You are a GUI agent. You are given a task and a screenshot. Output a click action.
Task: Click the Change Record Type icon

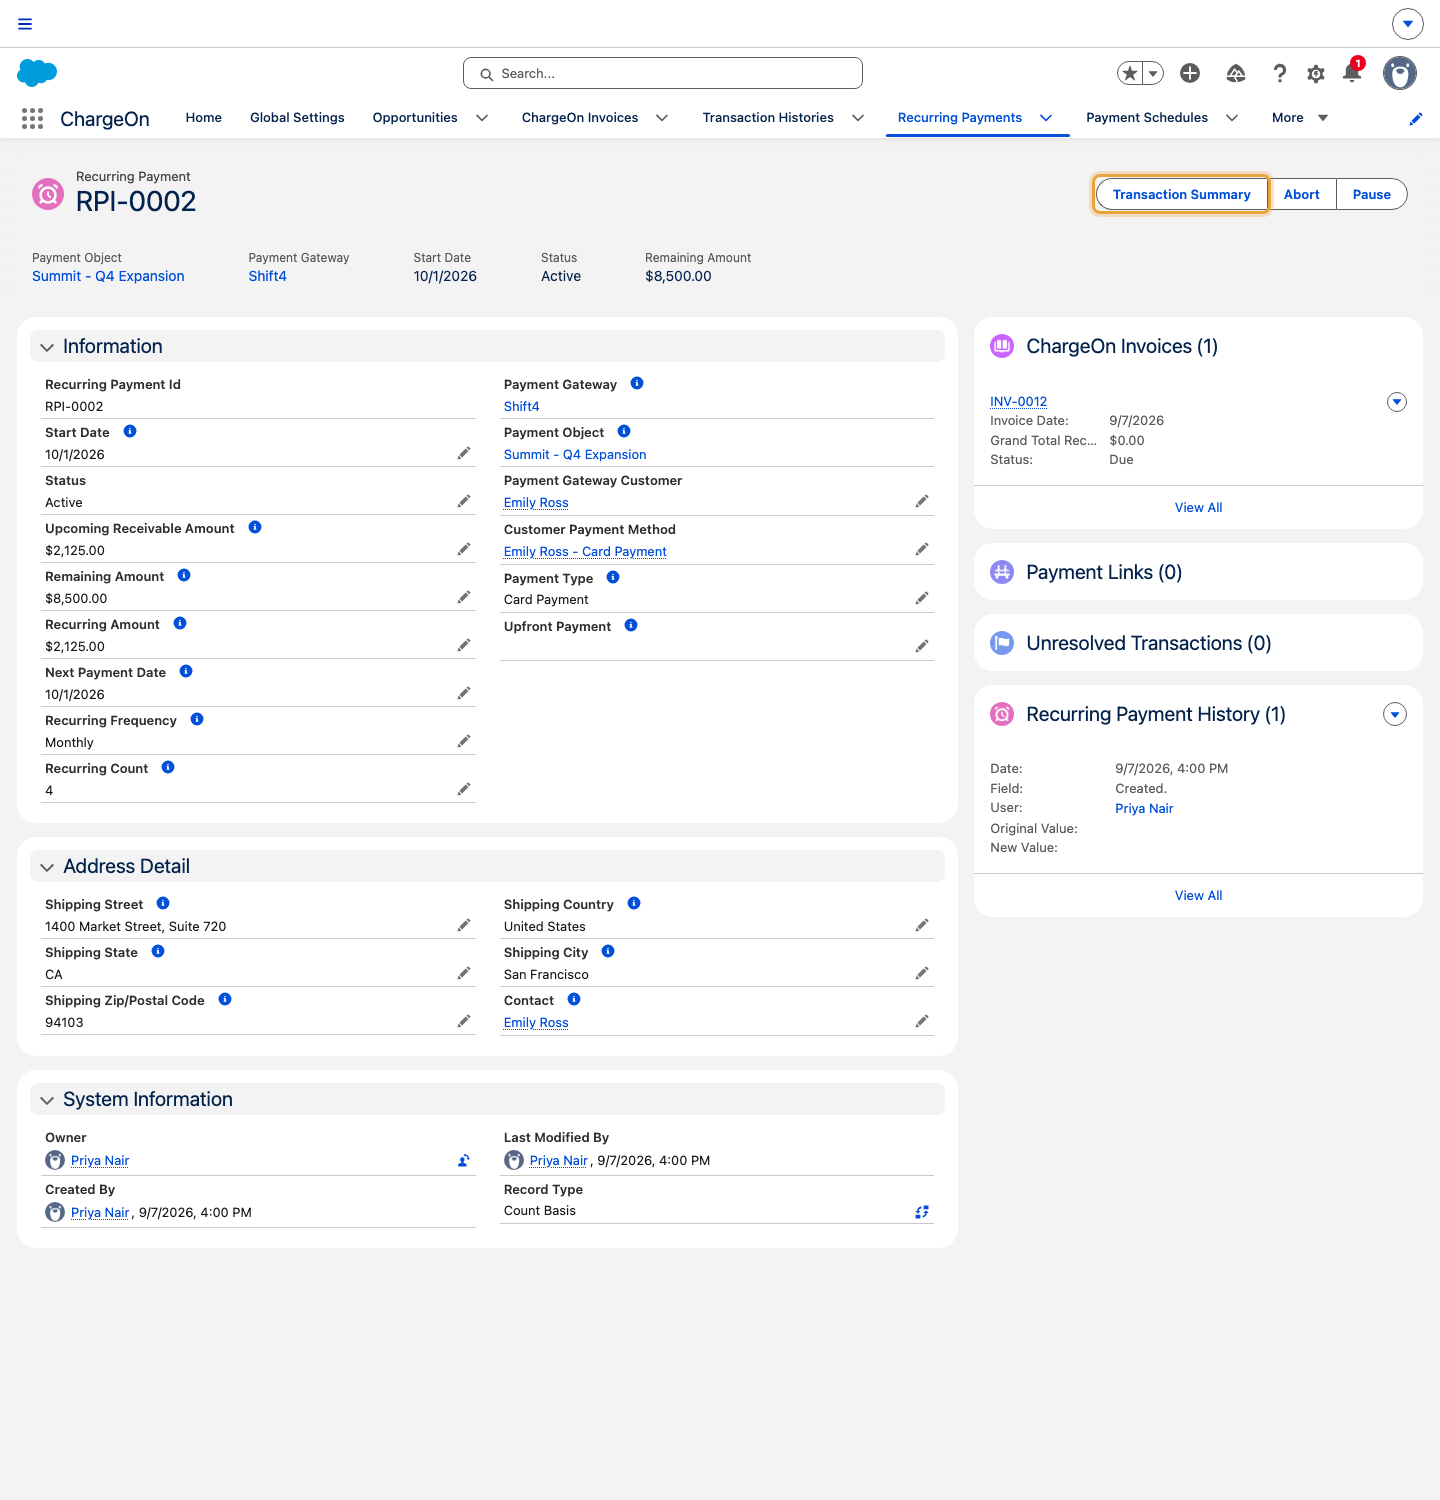(x=922, y=1212)
